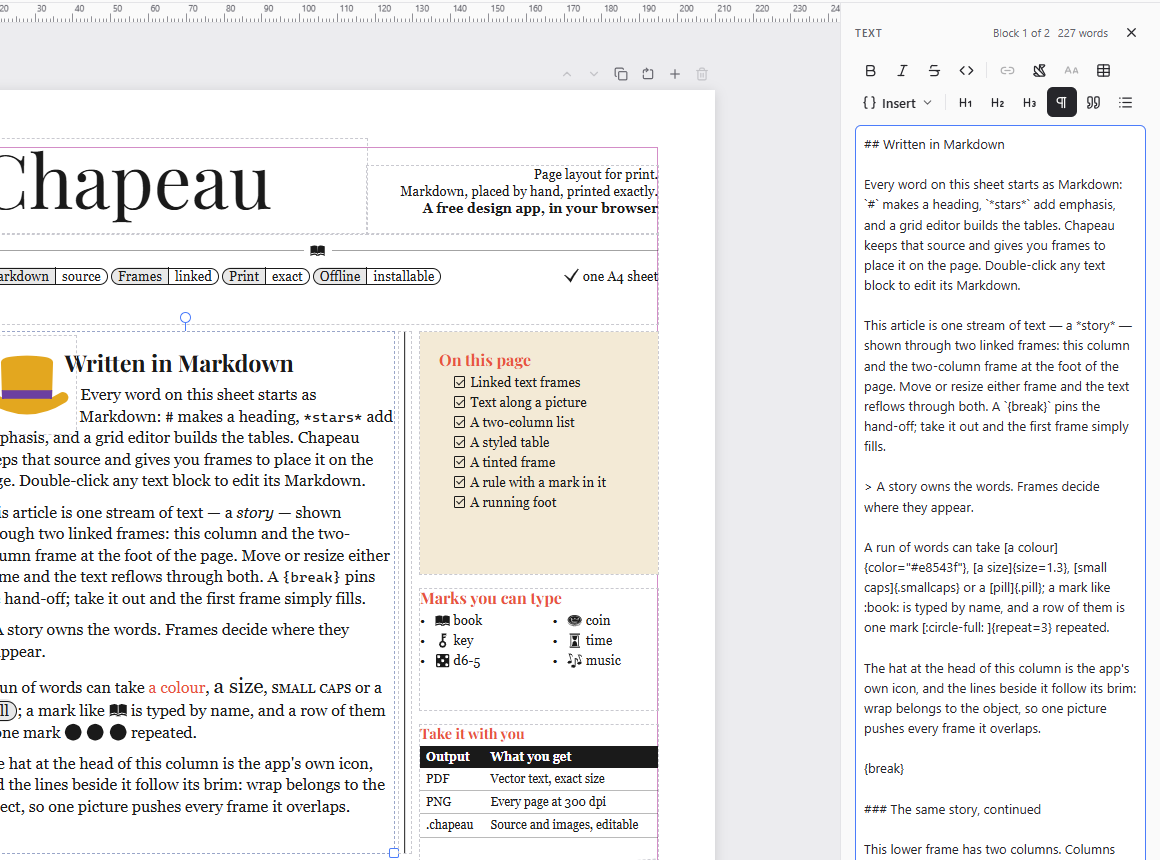
Task: Insert a table with the grid icon
Action: click(1104, 71)
